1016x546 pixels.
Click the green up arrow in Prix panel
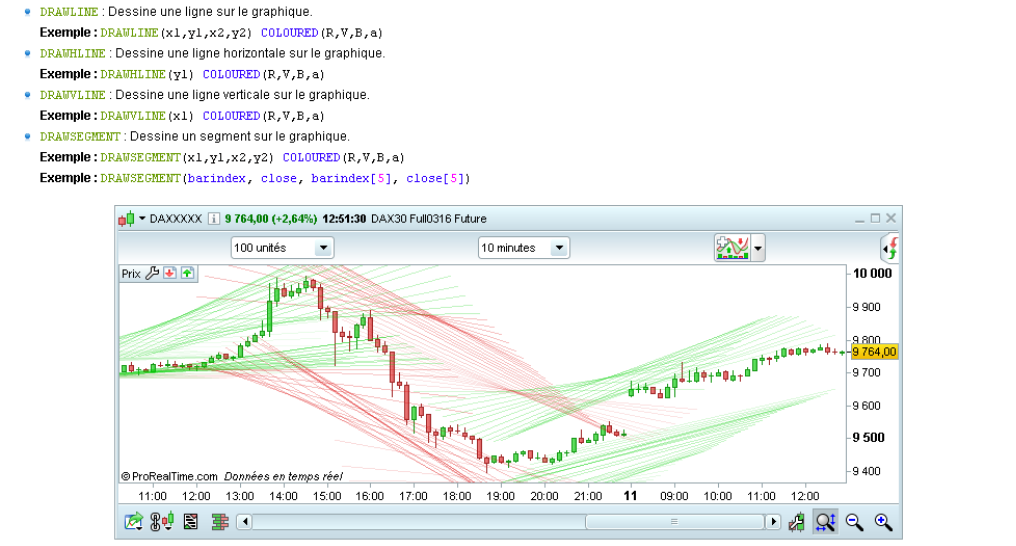pyautogui.click(x=187, y=273)
